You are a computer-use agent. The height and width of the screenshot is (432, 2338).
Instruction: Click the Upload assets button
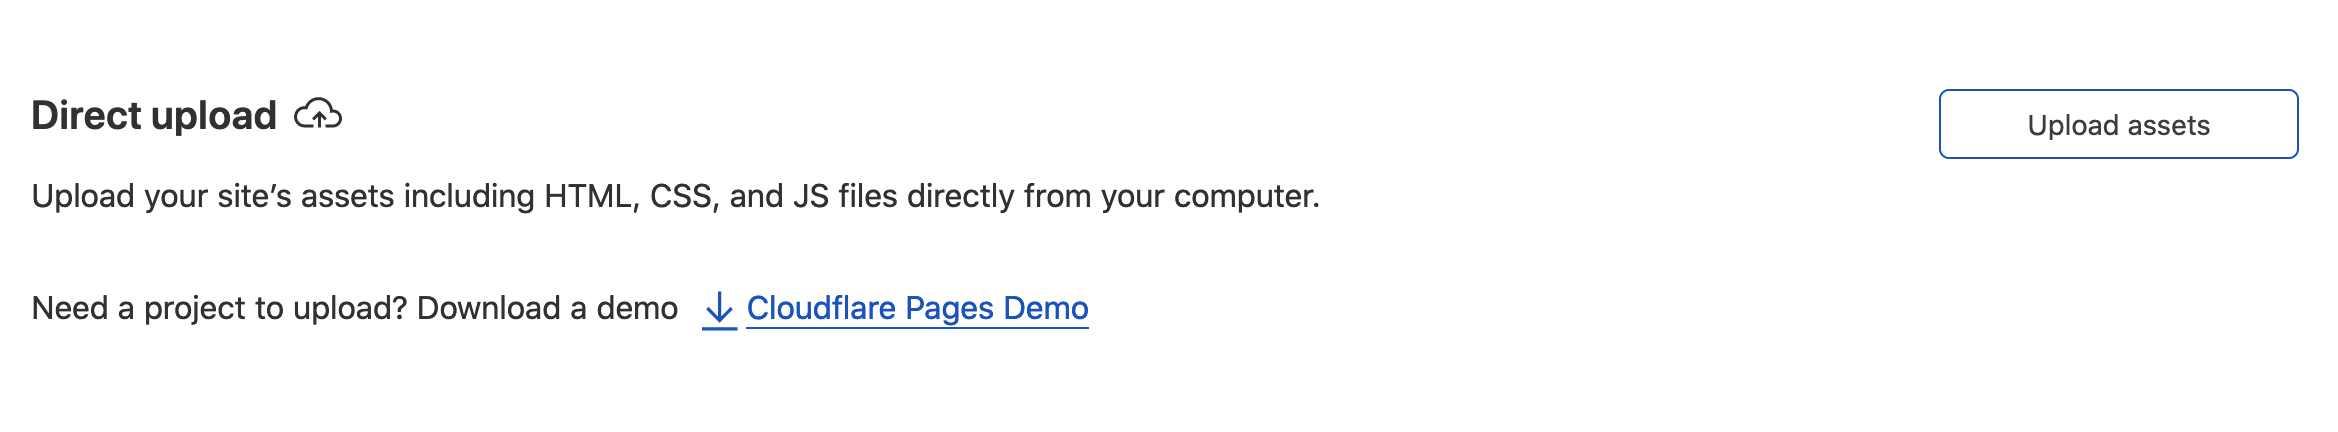pyautogui.click(x=2117, y=125)
